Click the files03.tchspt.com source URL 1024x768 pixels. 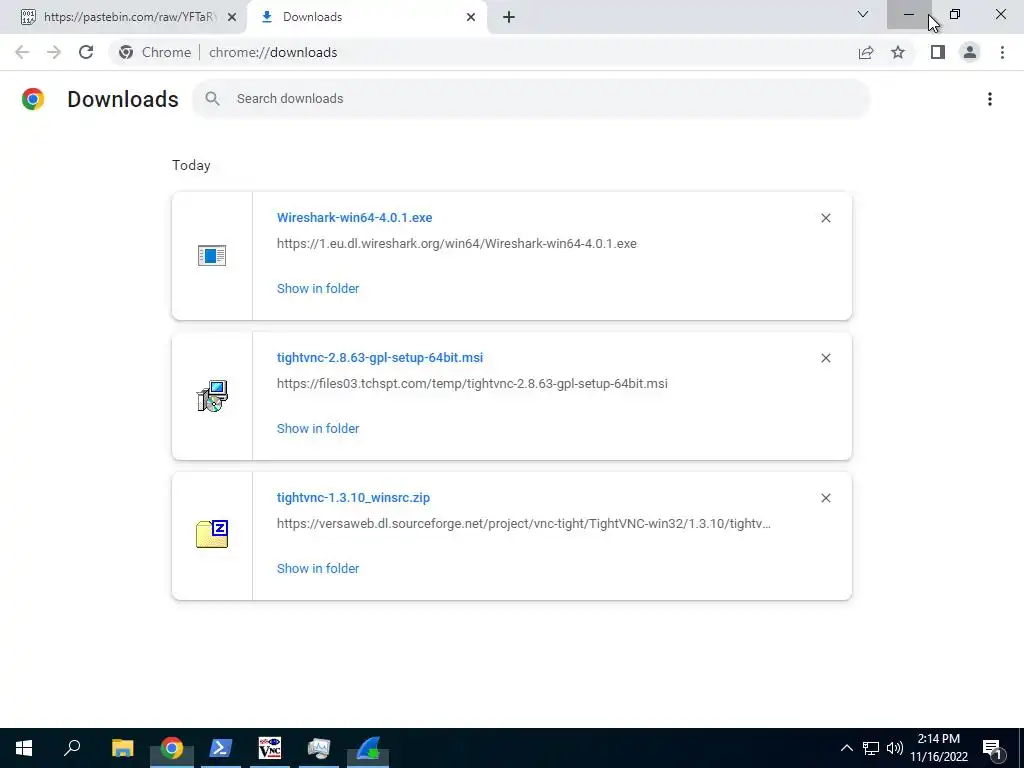pos(472,383)
